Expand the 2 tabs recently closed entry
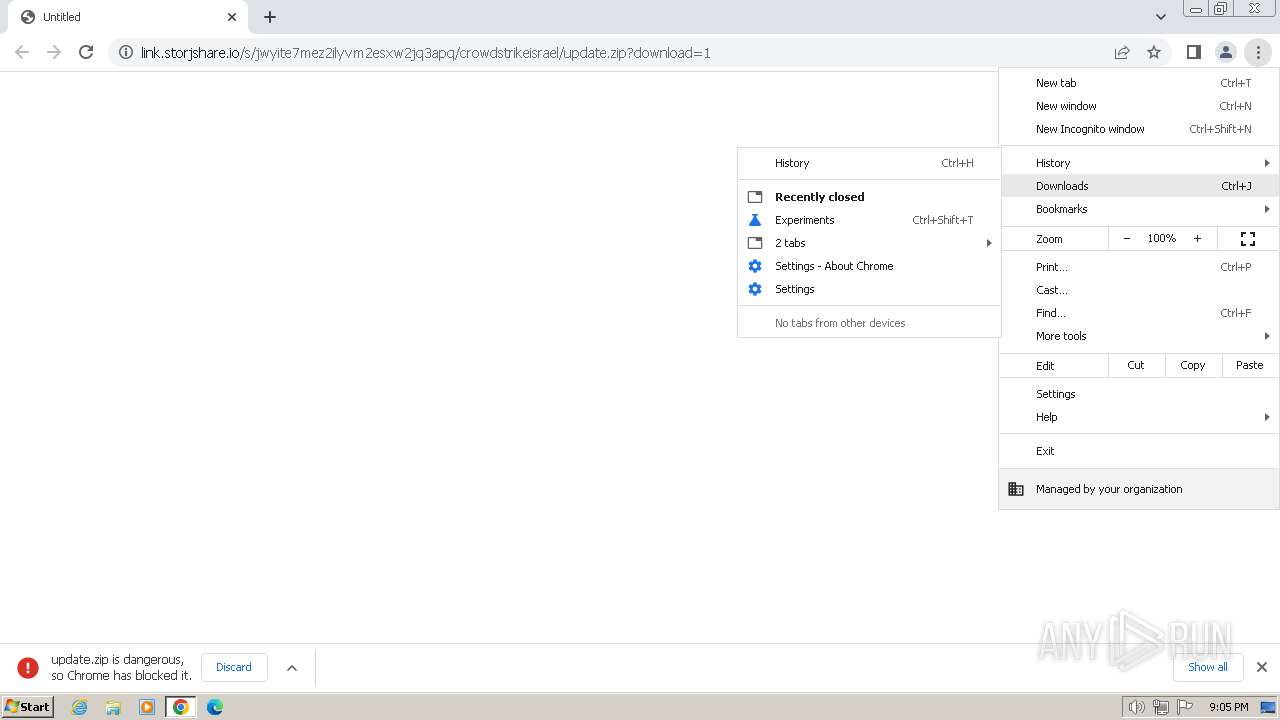 (x=869, y=243)
